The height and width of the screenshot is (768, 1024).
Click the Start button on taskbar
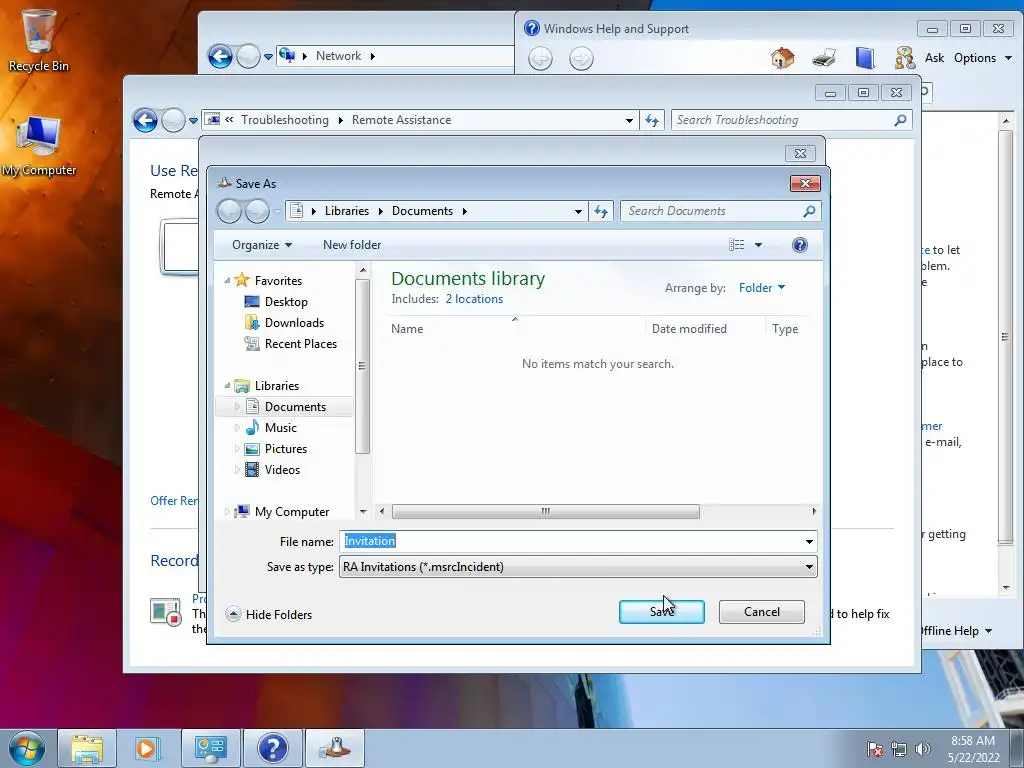pyautogui.click(x=26, y=748)
